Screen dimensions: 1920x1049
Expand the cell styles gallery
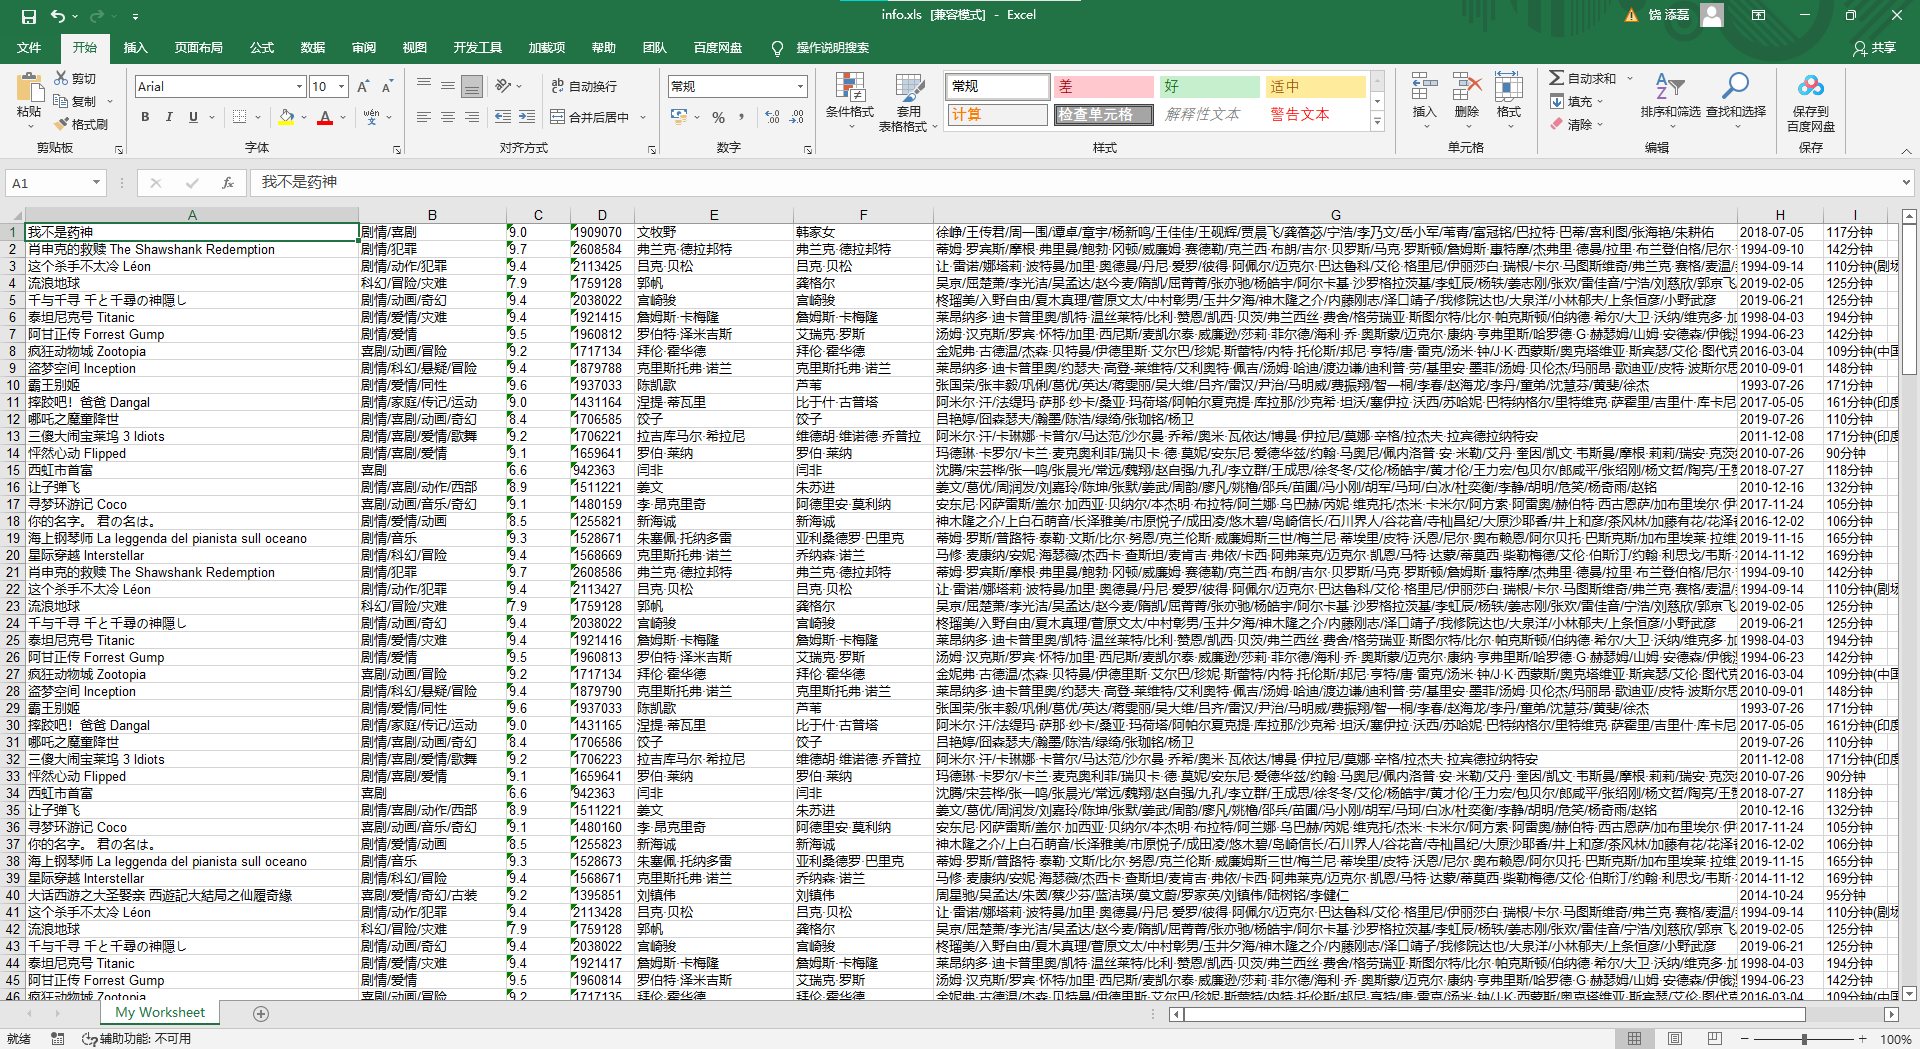click(x=1377, y=122)
